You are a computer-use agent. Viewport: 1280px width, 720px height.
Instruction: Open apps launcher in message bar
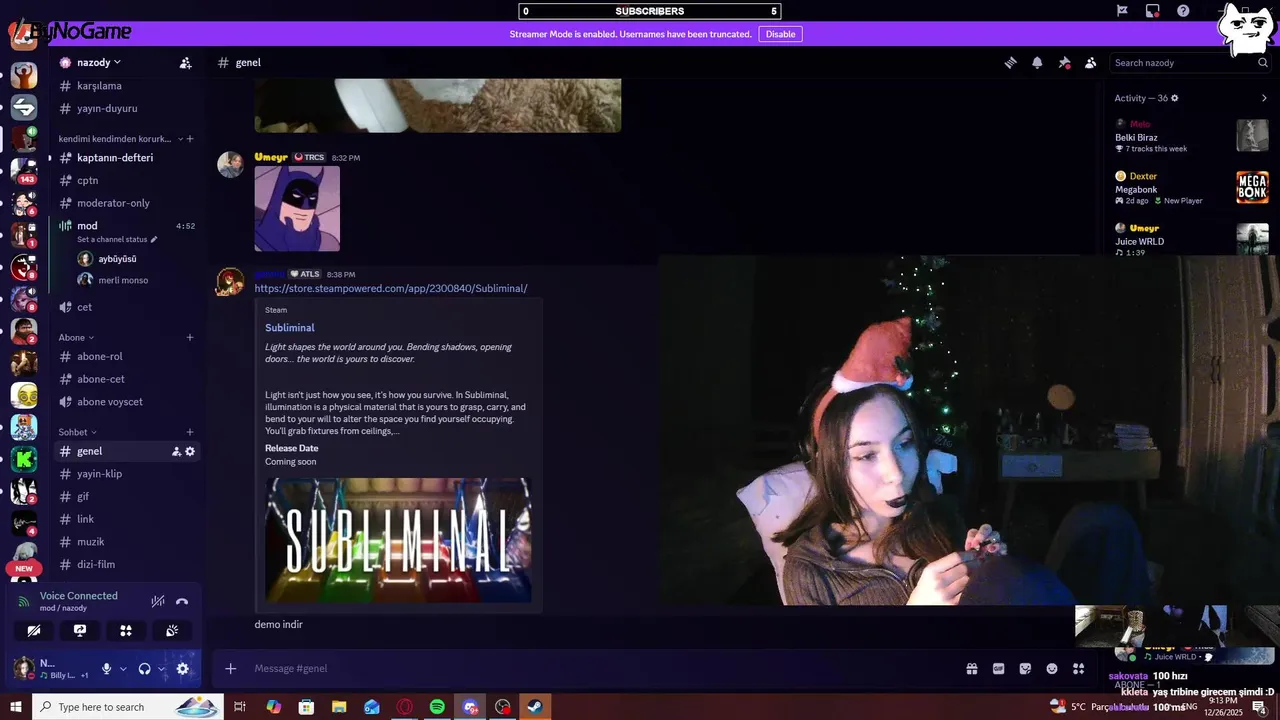1079,669
